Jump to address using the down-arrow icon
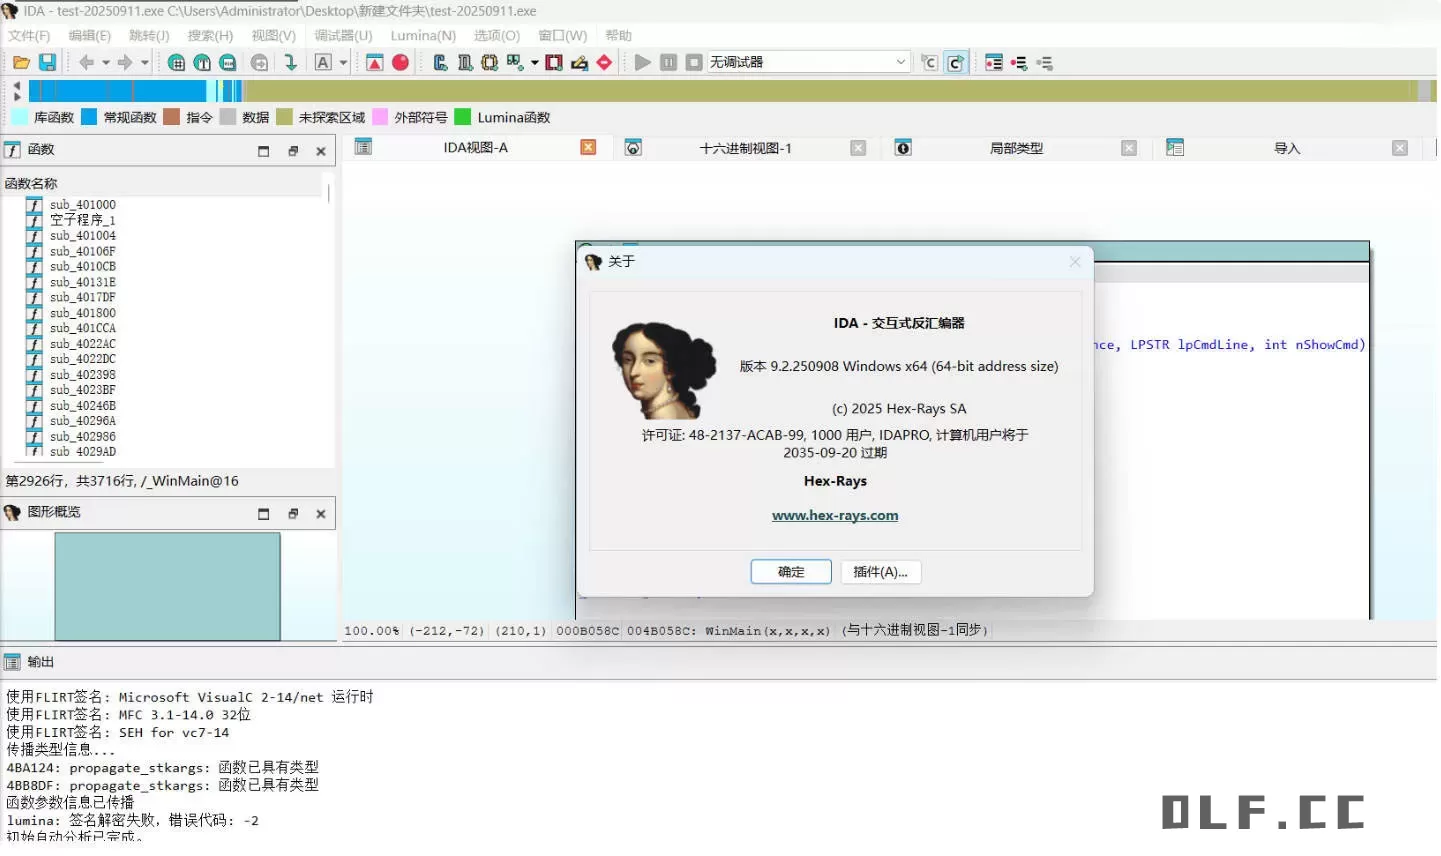This screenshot has height=856, width=1441. pyautogui.click(x=291, y=62)
